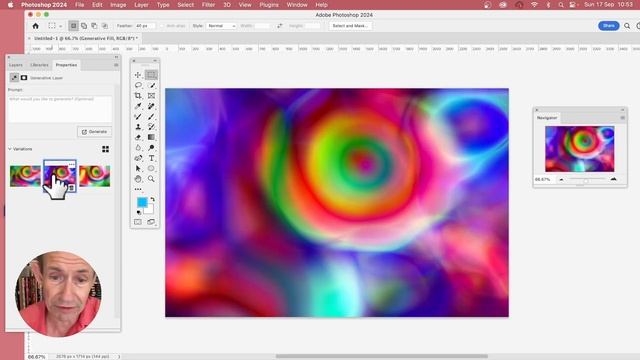Screen dimensions: 640x360
Task: Select the Clone Stamp tool
Action: [x=138, y=127]
